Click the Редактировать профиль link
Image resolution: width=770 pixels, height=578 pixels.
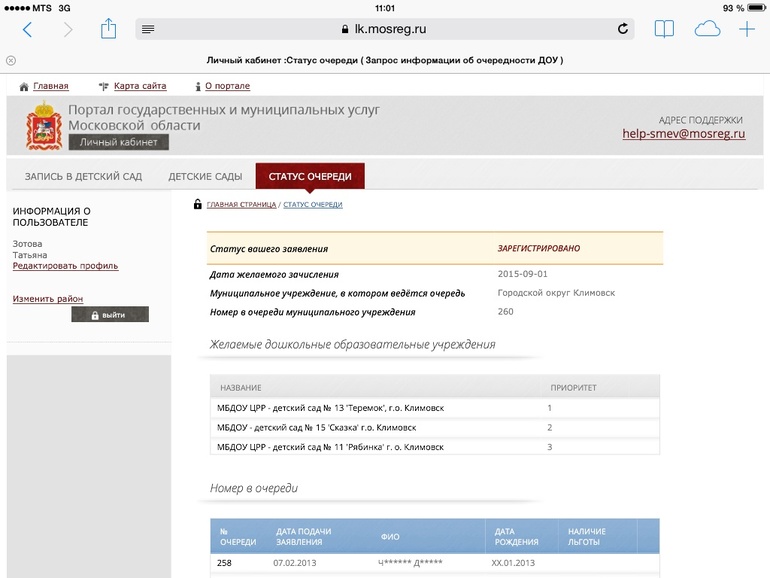coord(65,266)
